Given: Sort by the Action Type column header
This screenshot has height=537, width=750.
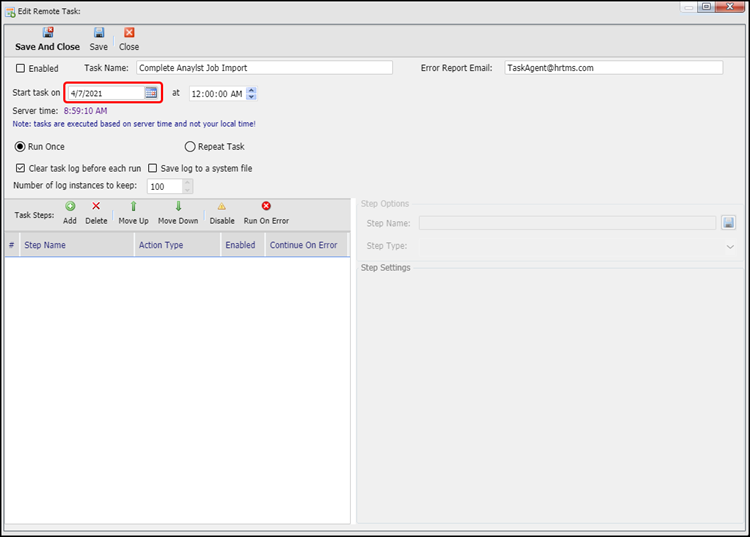Looking at the screenshot, I should pos(177,245).
